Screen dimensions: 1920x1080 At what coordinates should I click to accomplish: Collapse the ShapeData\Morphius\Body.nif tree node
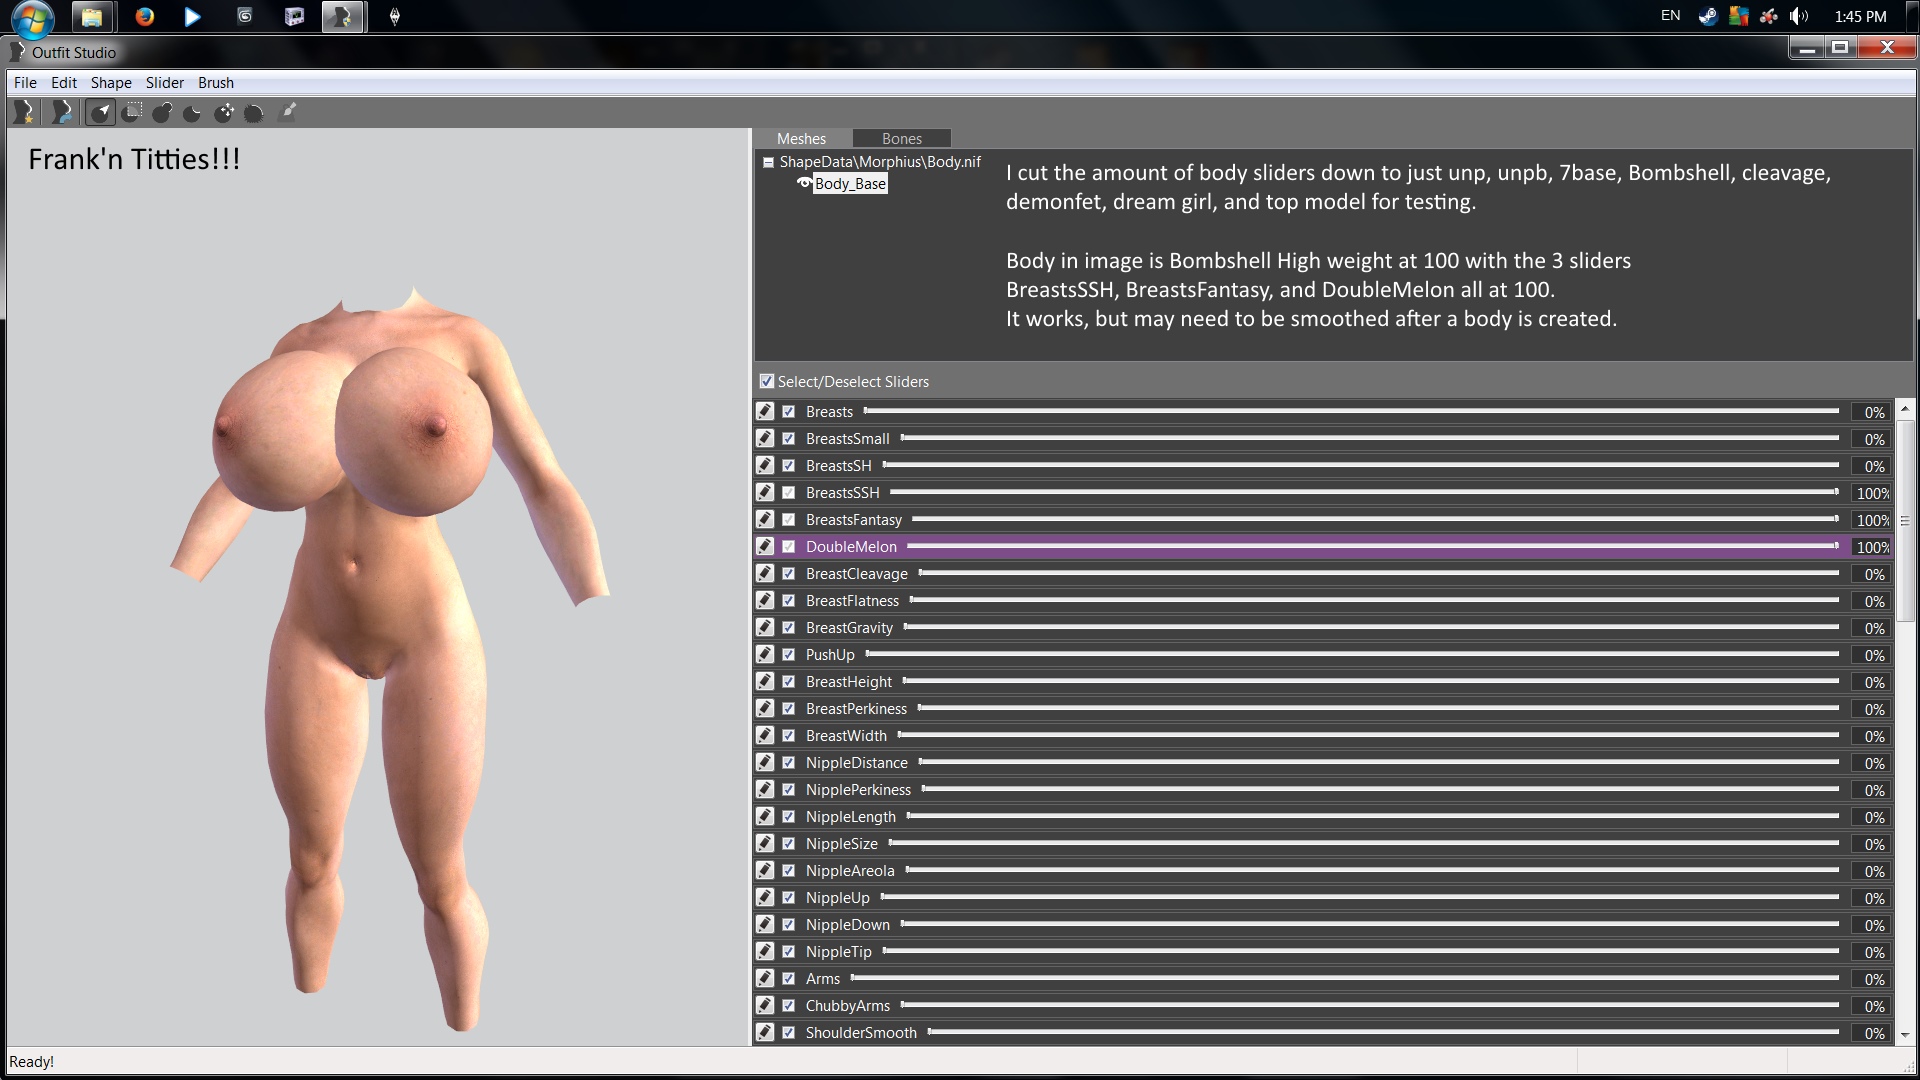click(768, 162)
